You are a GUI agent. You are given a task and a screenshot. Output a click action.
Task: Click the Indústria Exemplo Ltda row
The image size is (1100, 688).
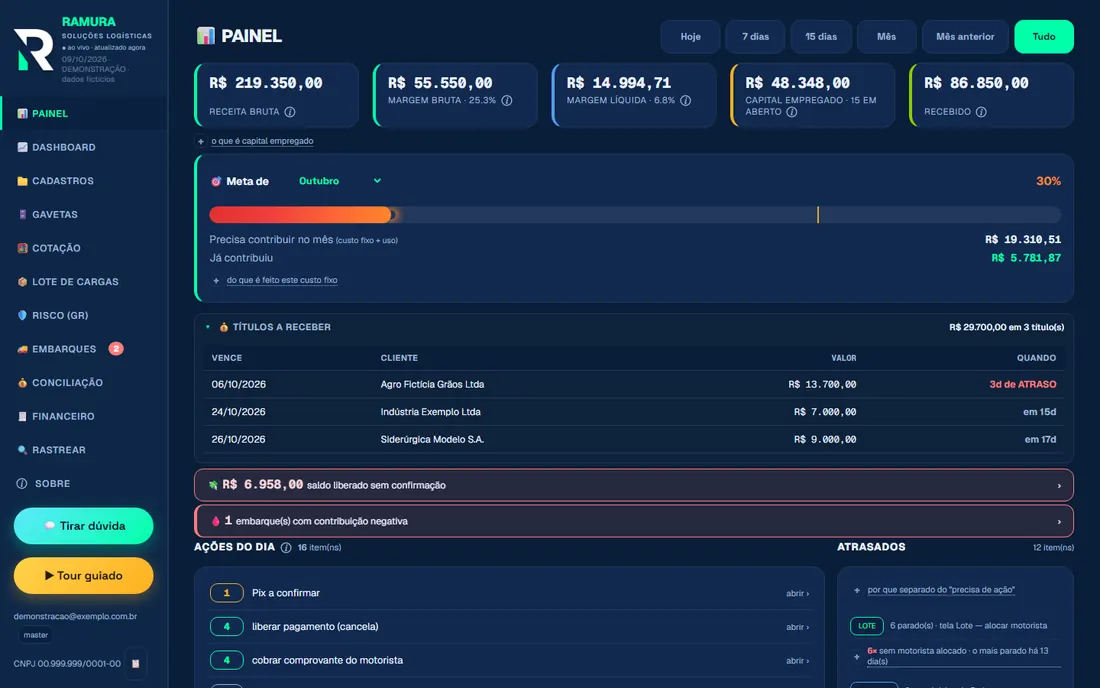click(x=633, y=412)
